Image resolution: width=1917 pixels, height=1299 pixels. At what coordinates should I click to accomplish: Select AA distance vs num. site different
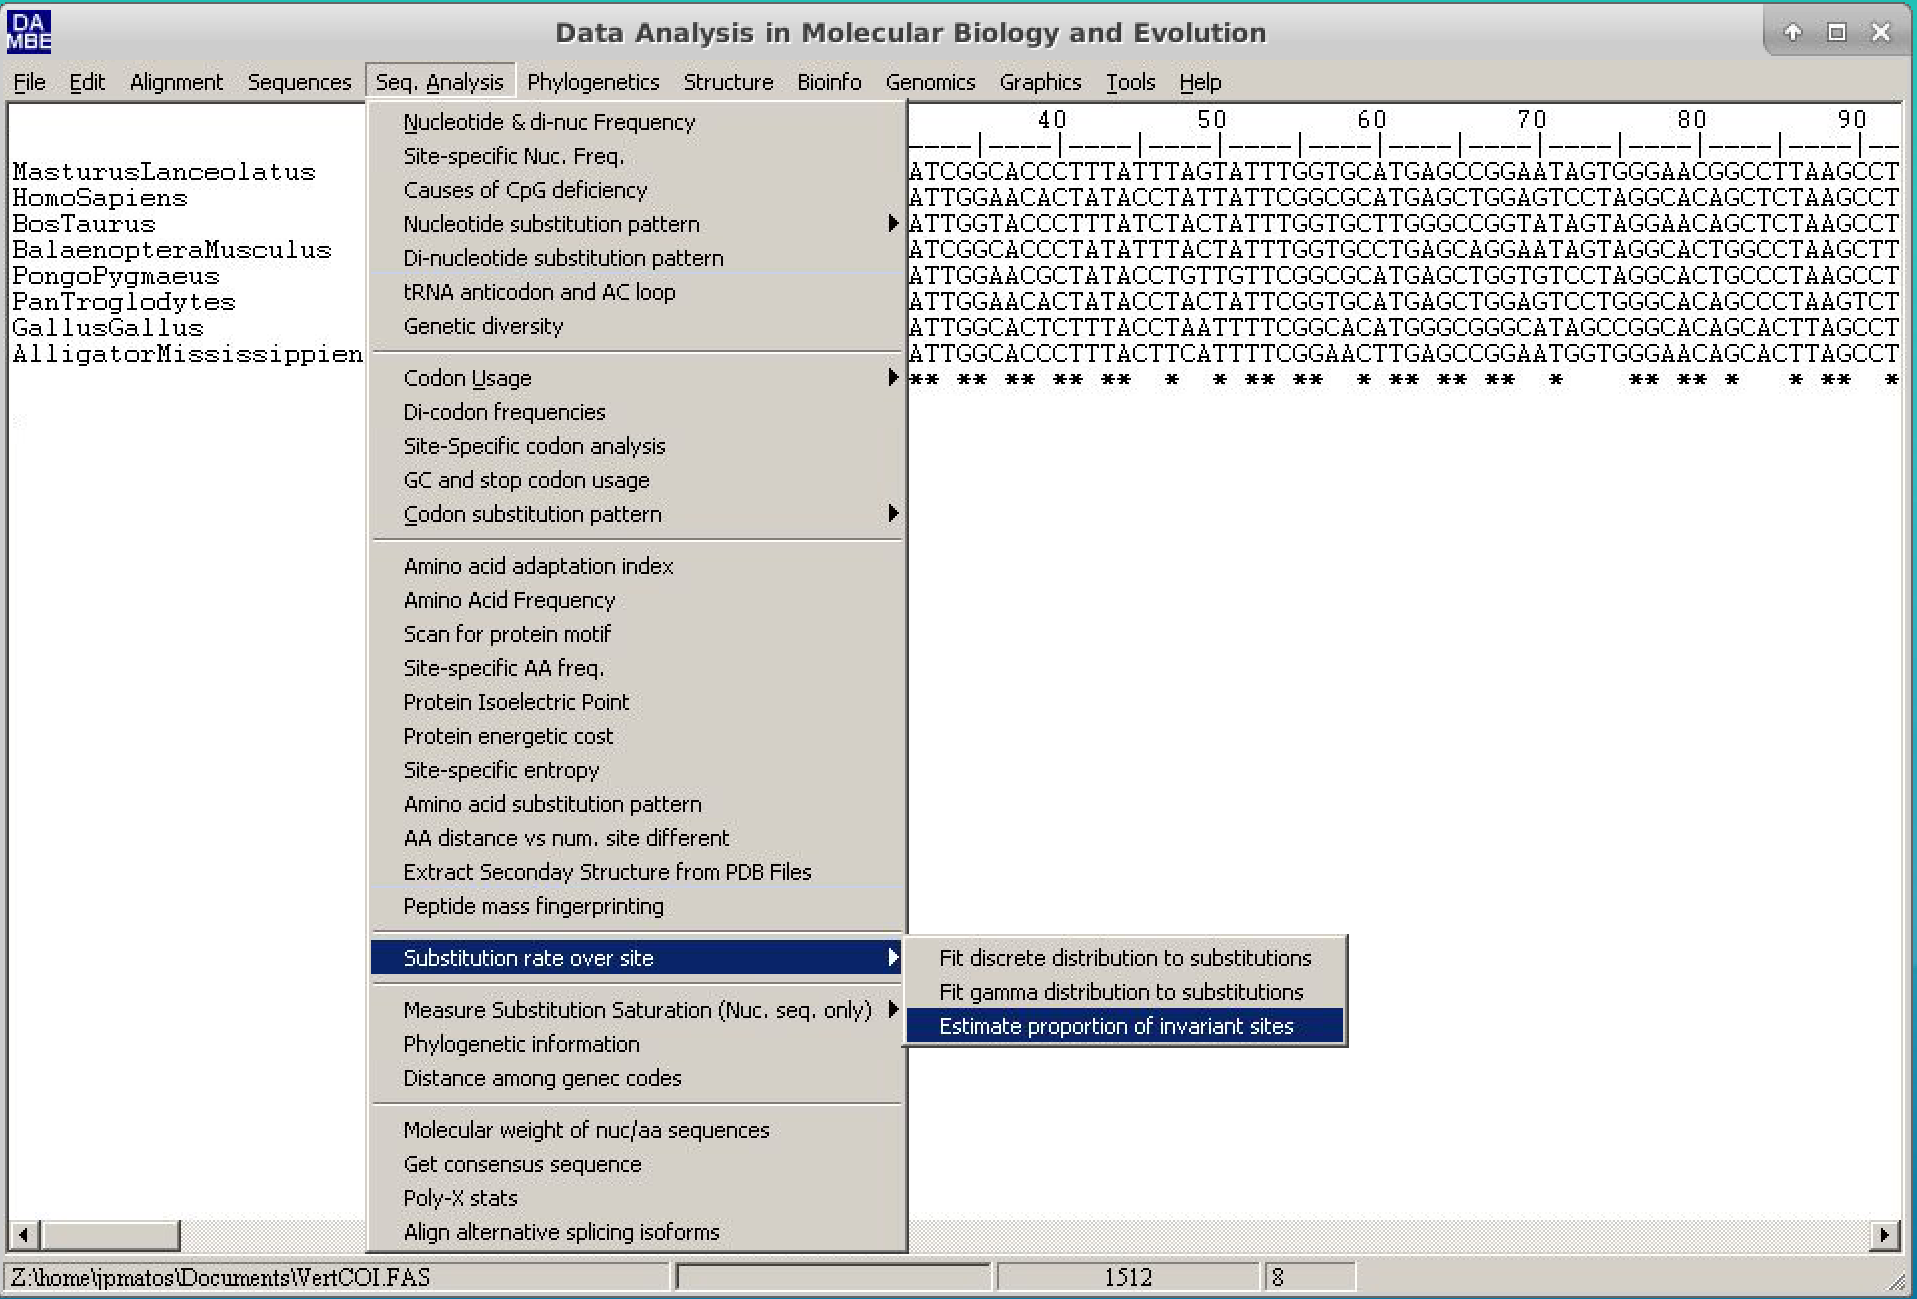(637, 838)
